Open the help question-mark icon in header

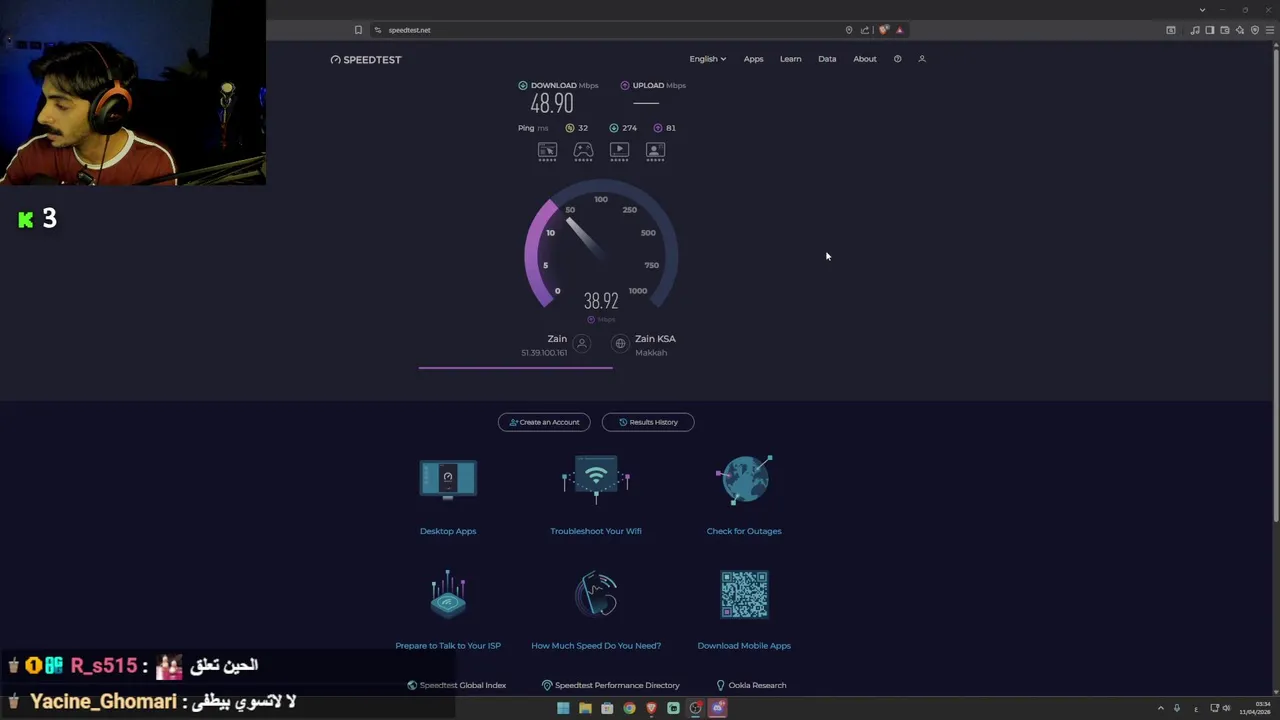point(897,59)
